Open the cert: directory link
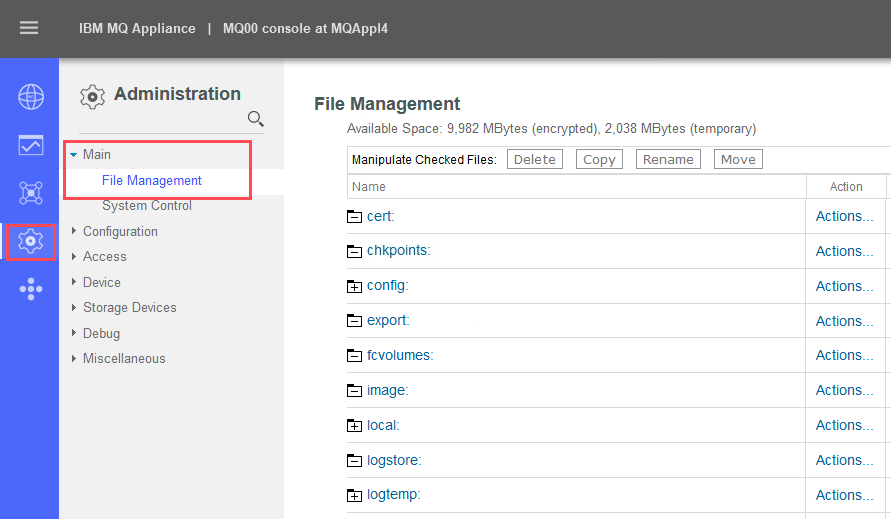Viewport: 891px width, 519px height. [381, 216]
